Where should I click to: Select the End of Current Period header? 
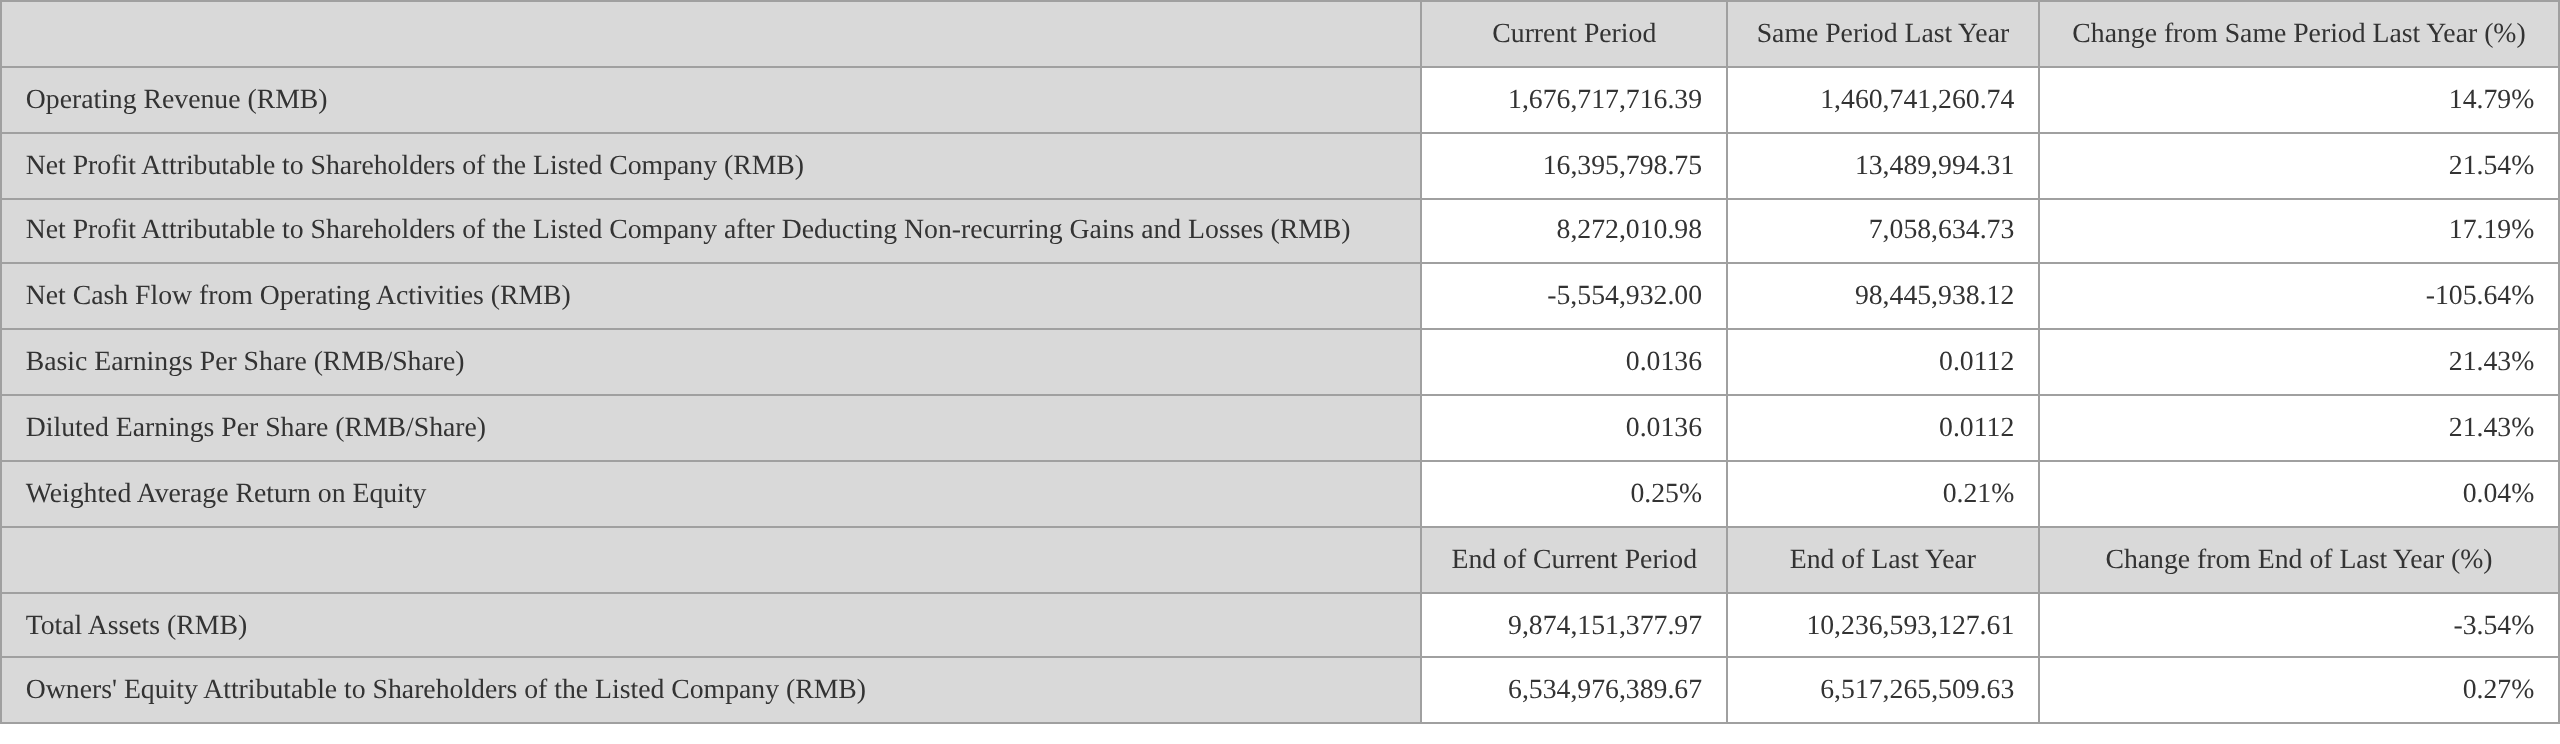[1573, 560]
